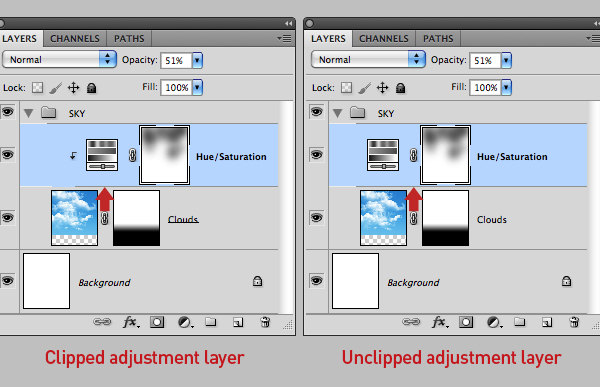Toggle lock position icon in right panel
This screenshot has height=387, width=600.
[x=382, y=88]
